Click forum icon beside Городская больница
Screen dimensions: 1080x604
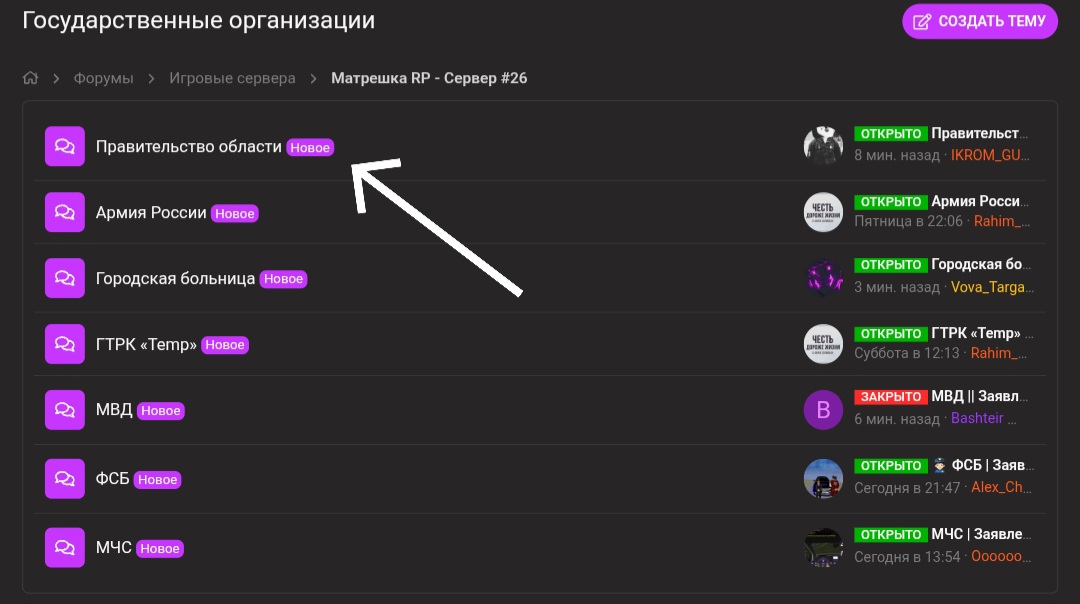(x=65, y=278)
